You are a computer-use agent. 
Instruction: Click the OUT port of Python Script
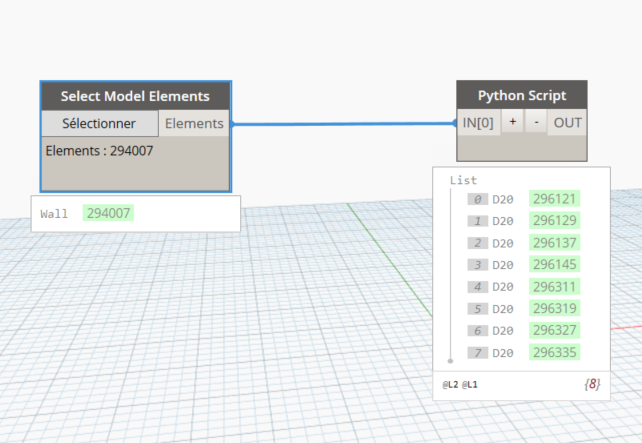[x=567, y=122]
